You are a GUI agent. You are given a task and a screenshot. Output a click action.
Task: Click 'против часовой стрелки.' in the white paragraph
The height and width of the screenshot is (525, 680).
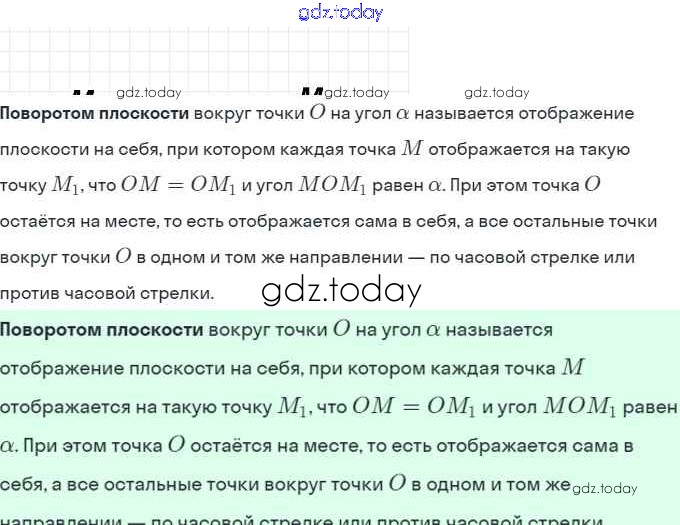(107, 294)
